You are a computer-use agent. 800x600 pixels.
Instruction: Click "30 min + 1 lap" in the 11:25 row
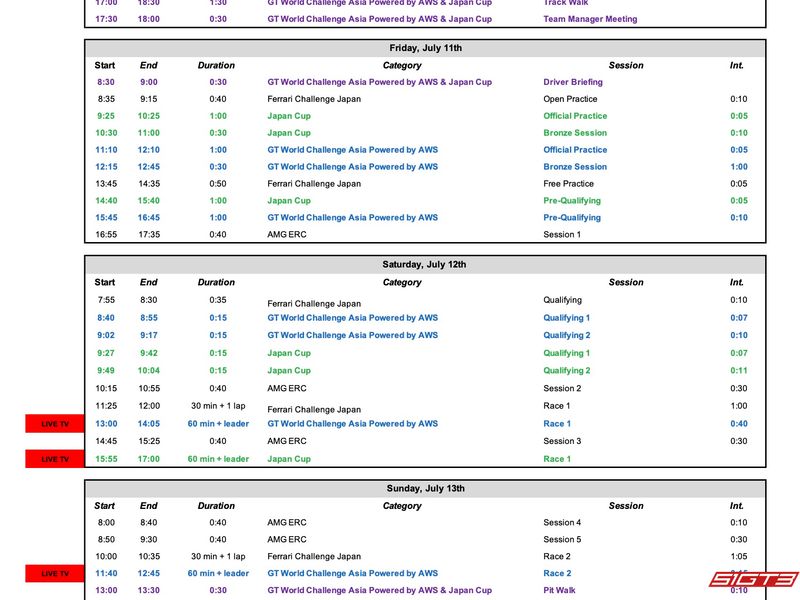[x=218, y=406]
